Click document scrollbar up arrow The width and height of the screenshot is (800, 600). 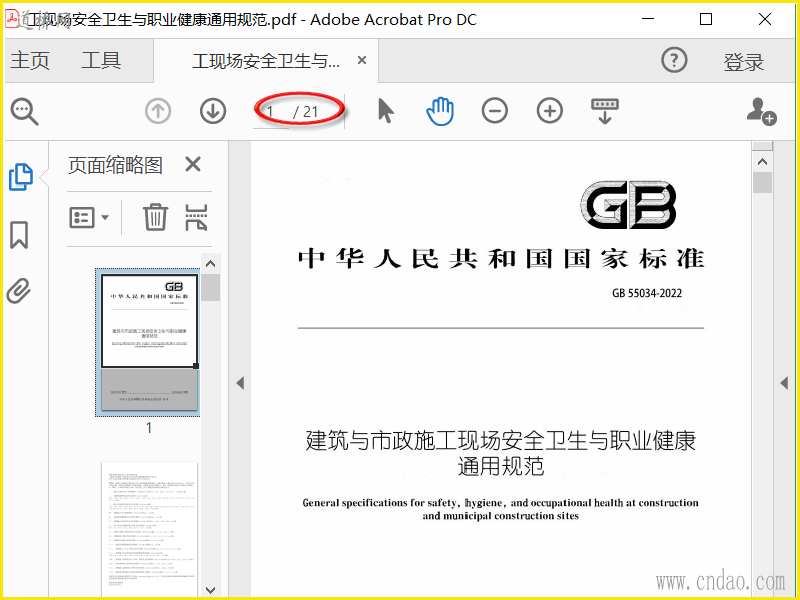tap(762, 162)
